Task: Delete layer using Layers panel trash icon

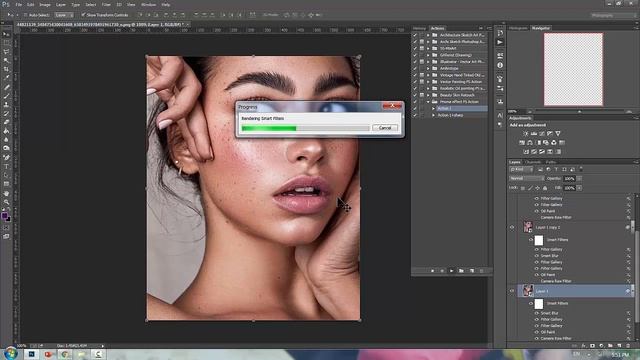Action: click(628, 346)
